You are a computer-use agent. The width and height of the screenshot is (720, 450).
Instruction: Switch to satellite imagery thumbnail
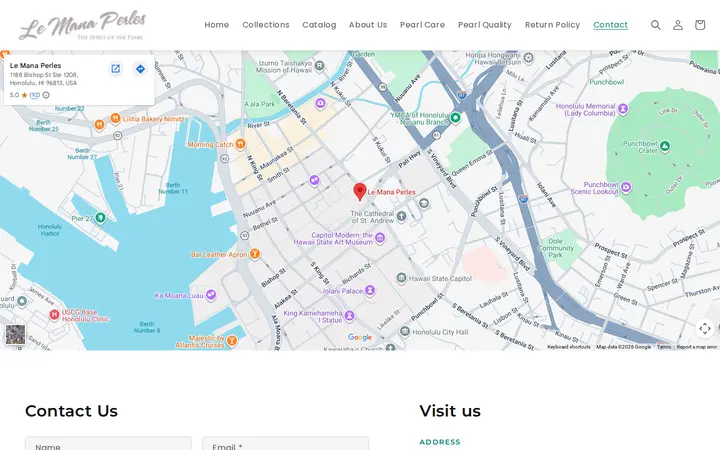pyautogui.click(x=16, y=334)
